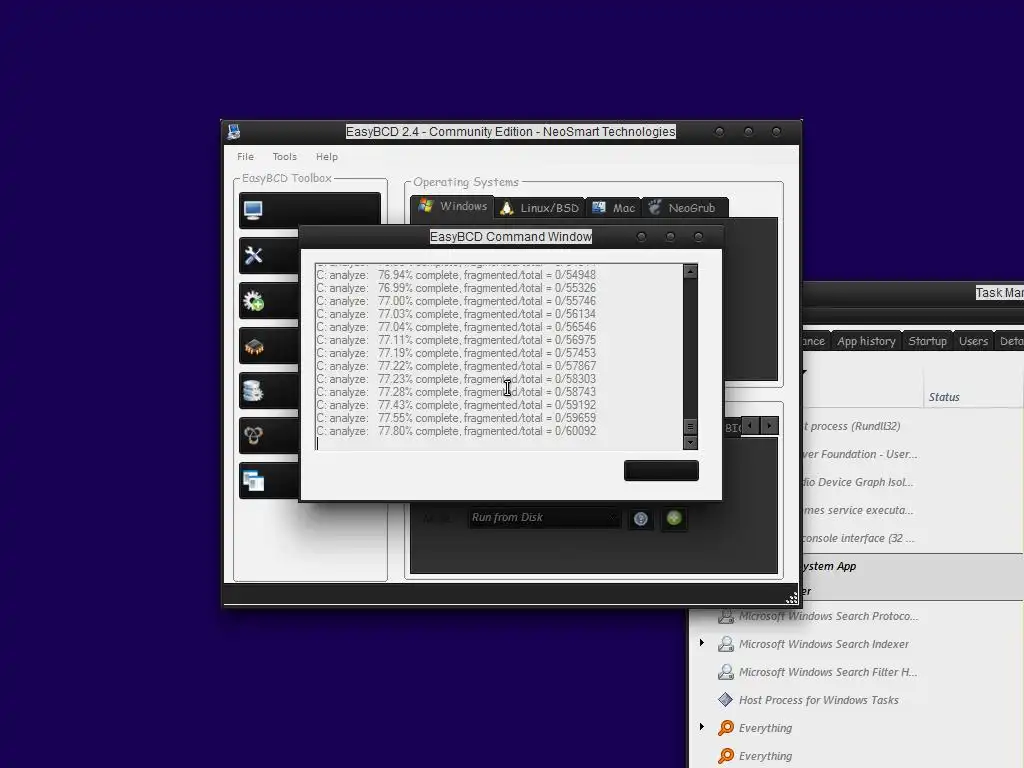Click the line reading 77.80% complete

[x=456, y=431]
